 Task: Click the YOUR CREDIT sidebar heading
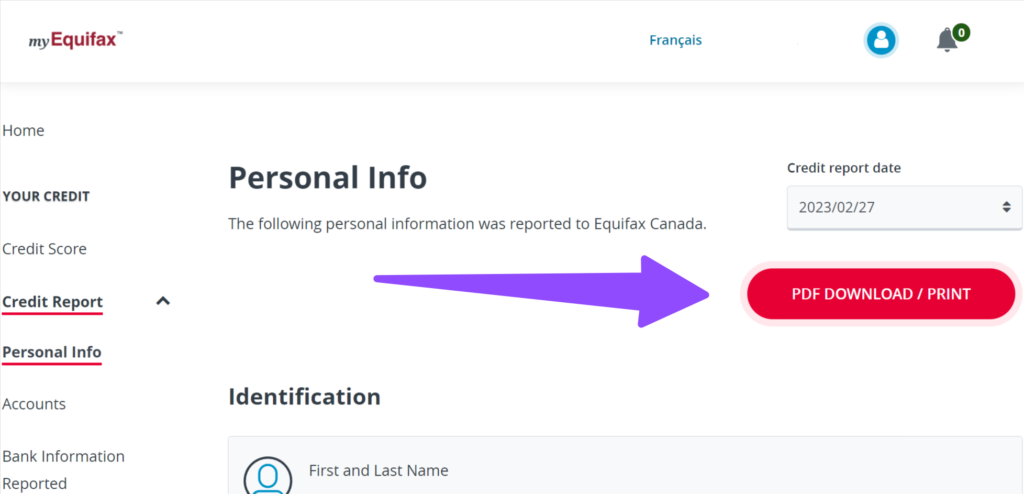(x=46, y=197)
